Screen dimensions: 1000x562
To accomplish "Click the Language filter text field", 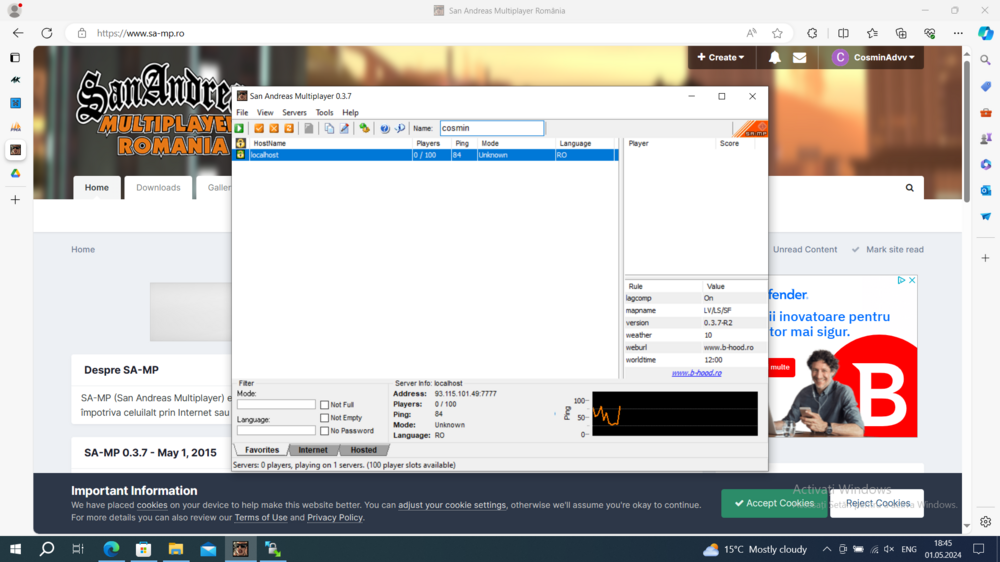I will point(276,431).
